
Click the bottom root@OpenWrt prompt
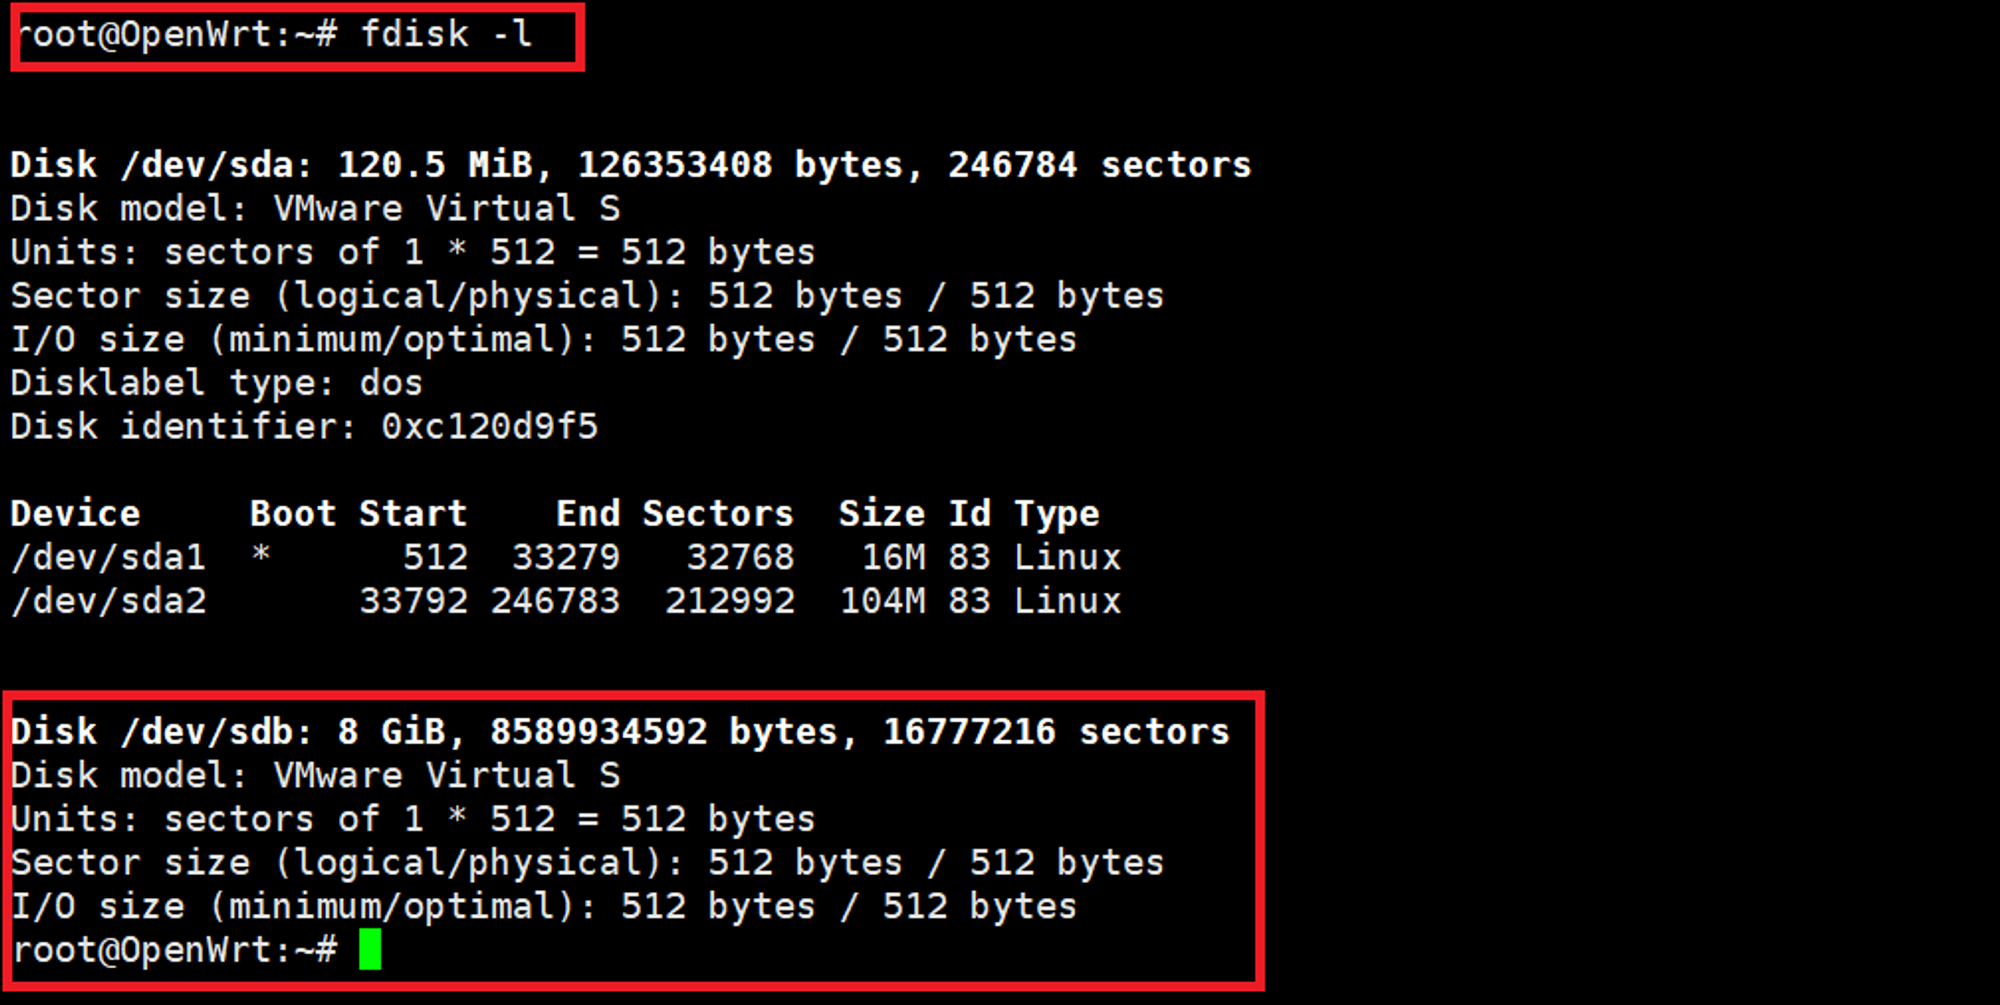tap(175, 949)
